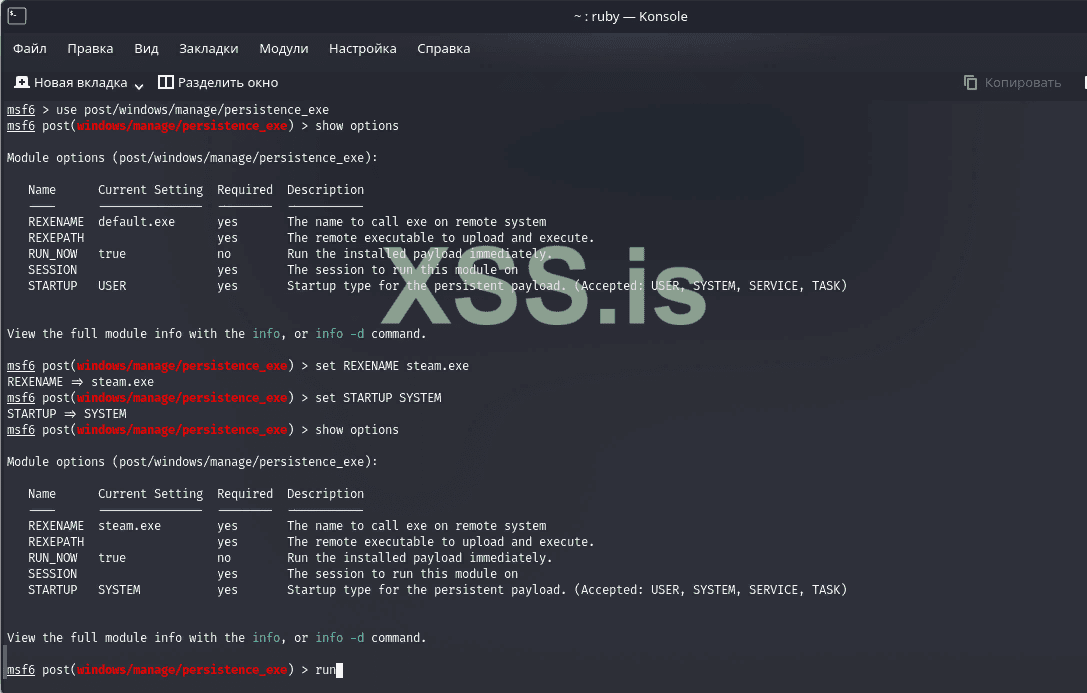The width and height of the screenshot is (1087, 693).
Task: Click 'REXENAME ⇒ steam.exe' output line
Action: 80,382
